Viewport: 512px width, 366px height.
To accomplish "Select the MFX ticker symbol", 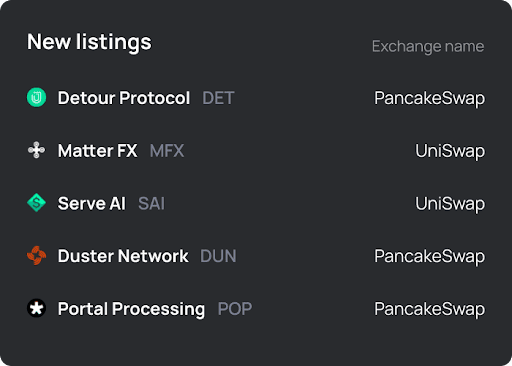I will (x=167, y=151).
